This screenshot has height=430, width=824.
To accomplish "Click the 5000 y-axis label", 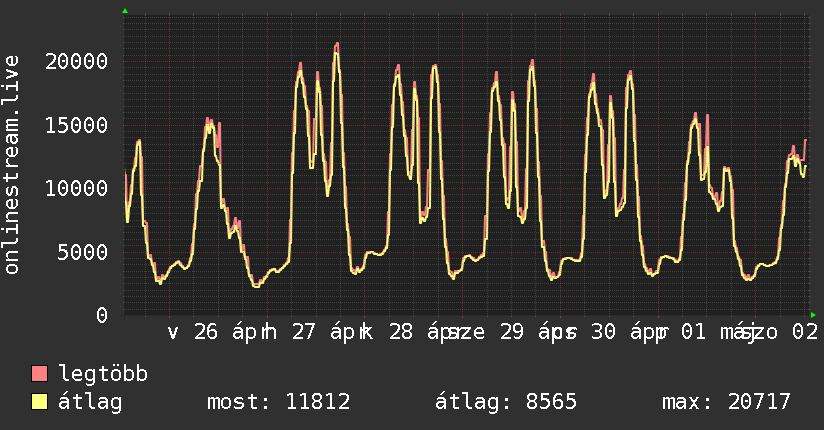I will pyautogui.click(x=83, y=252).
